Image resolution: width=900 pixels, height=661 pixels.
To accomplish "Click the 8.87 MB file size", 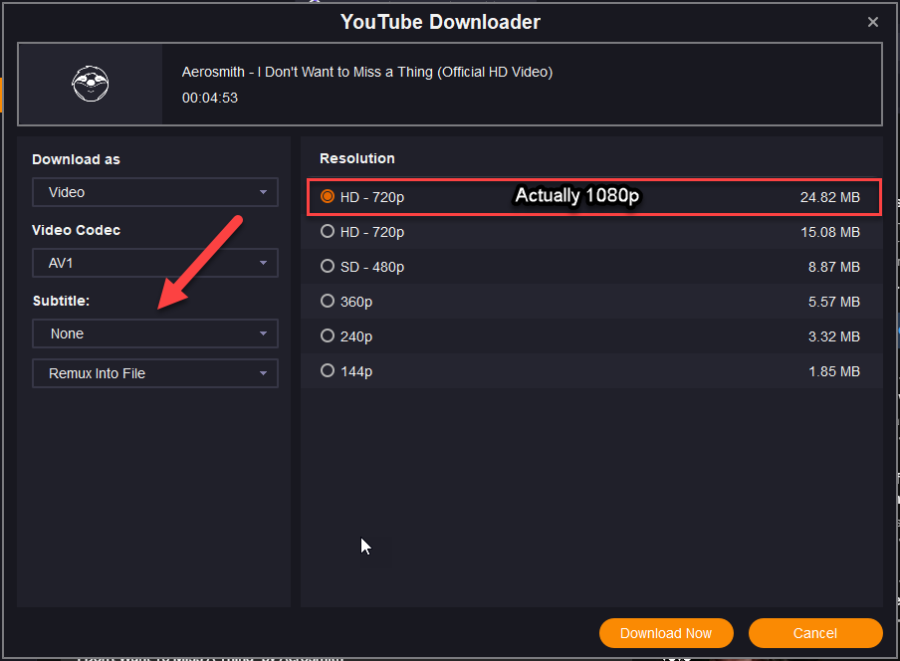I will point(834,267).
